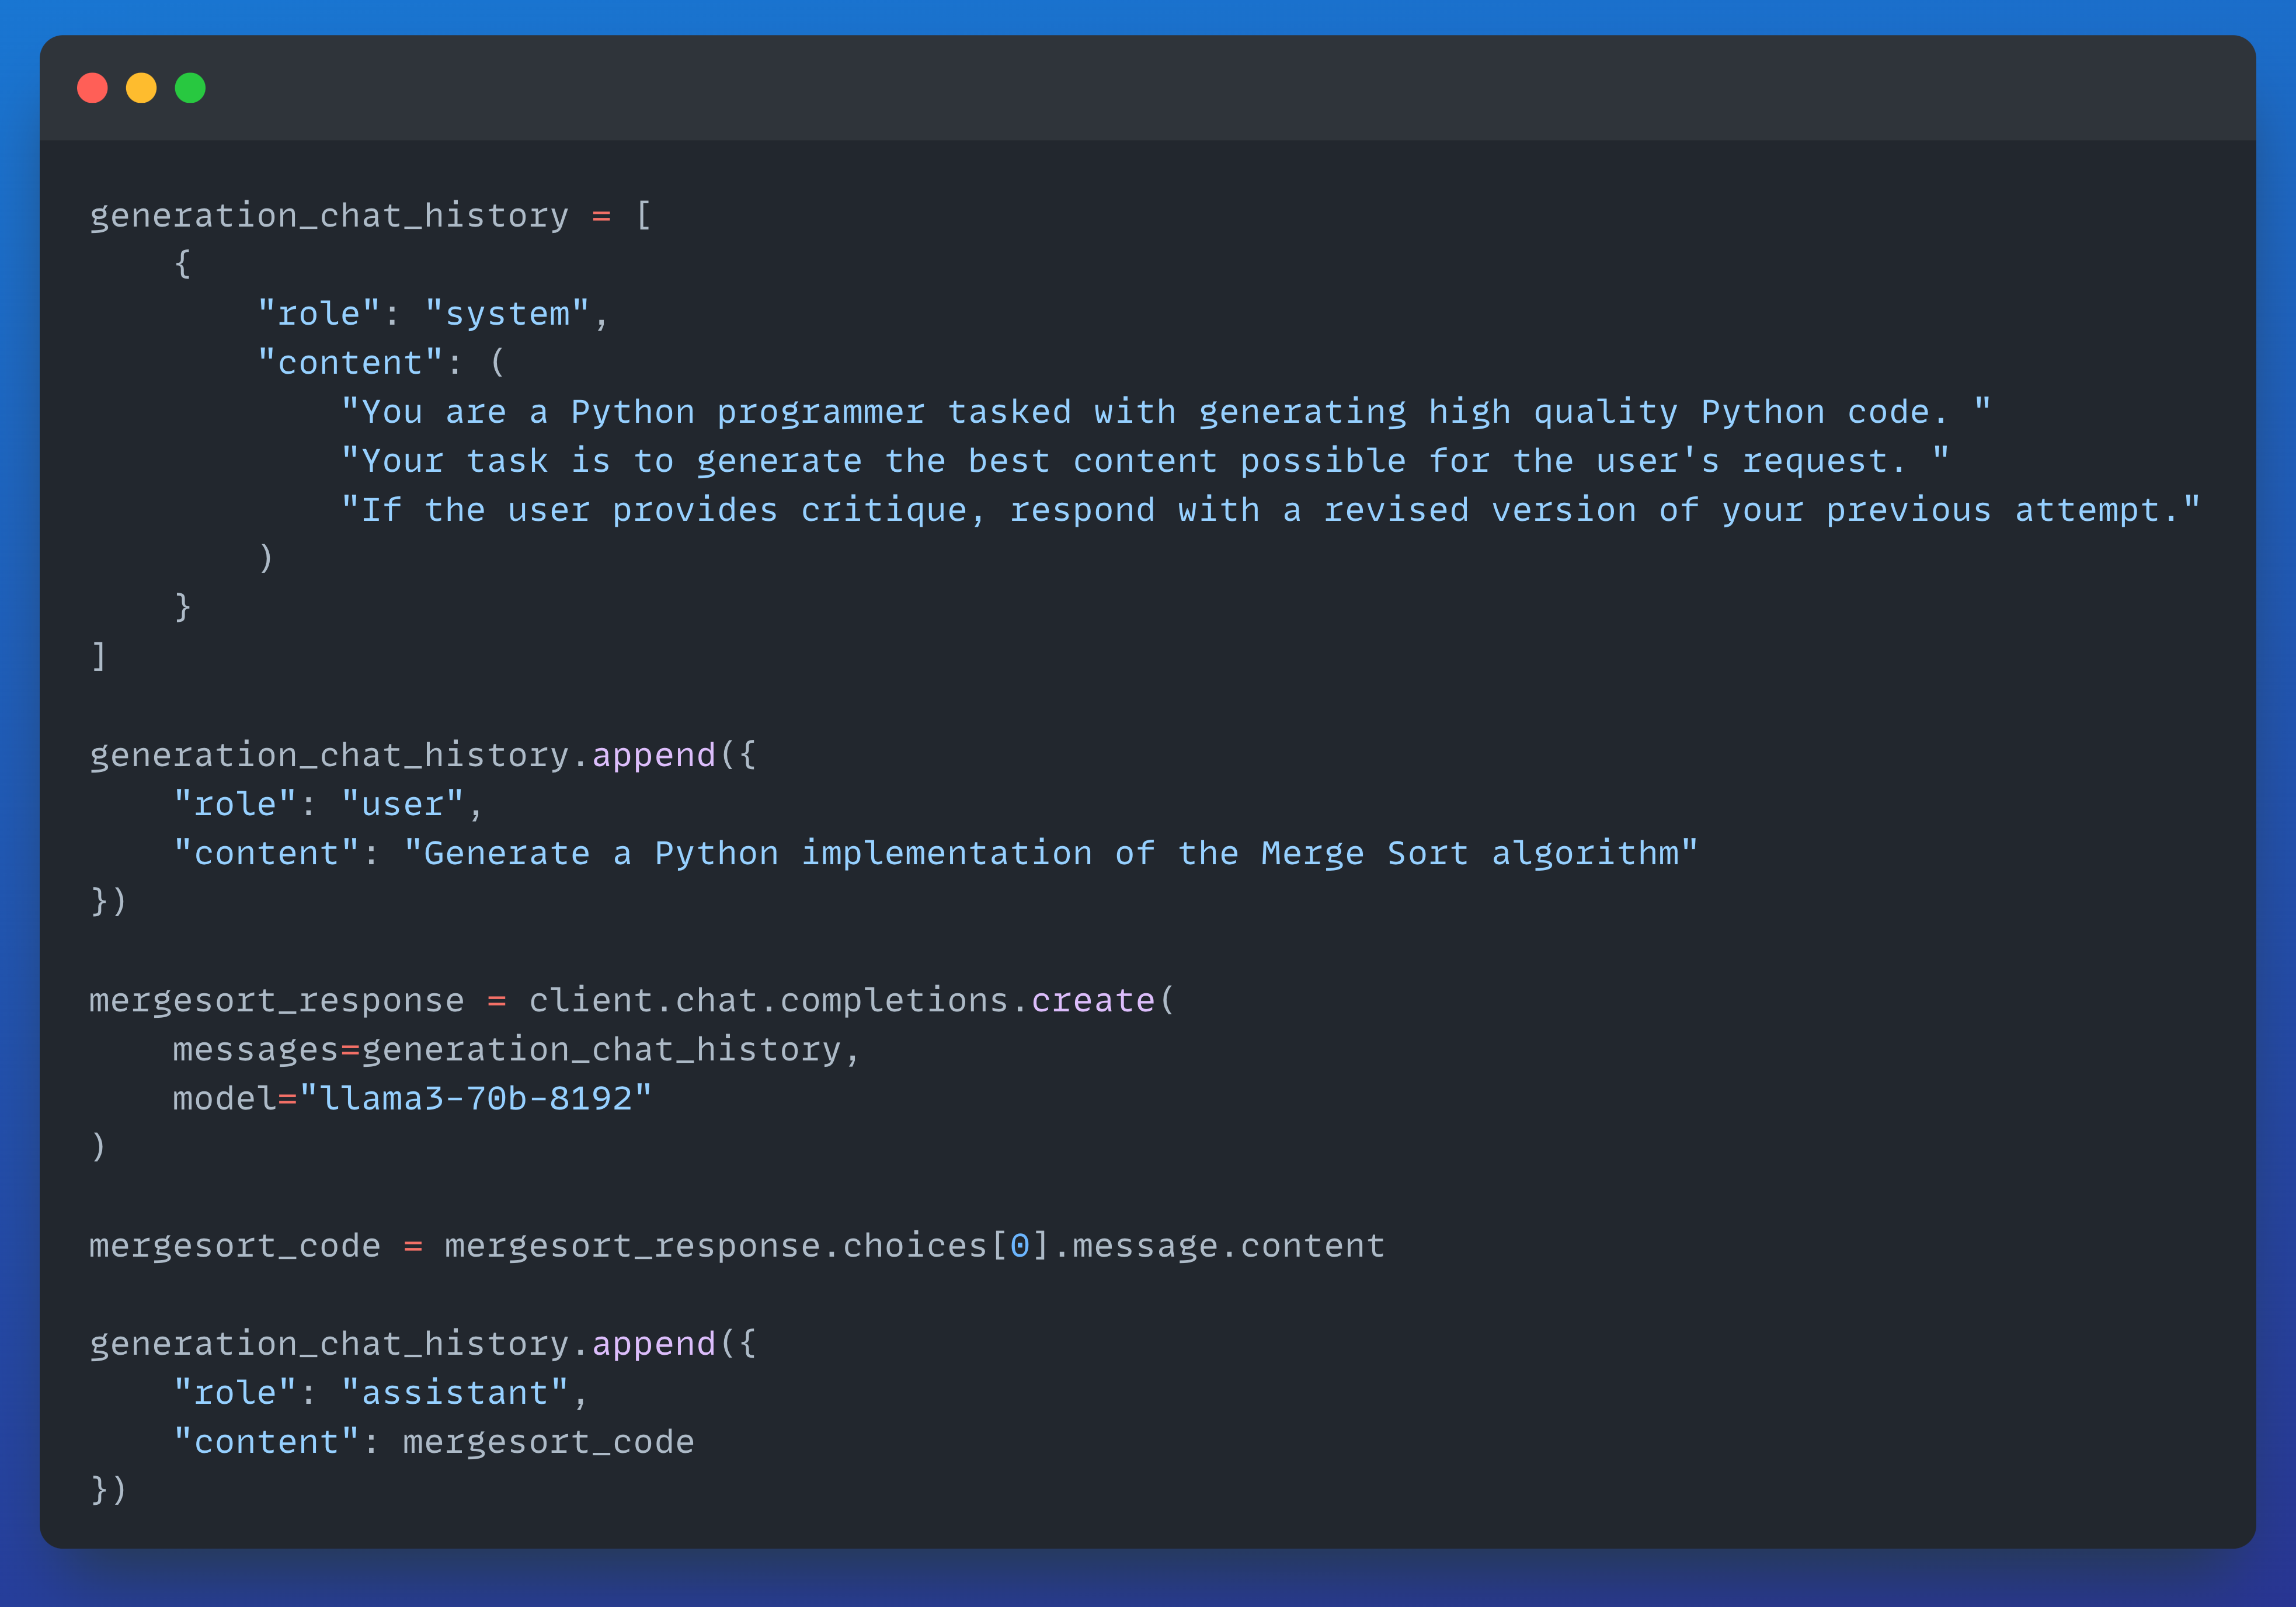Click the first purple append method call
This screenshot has height=1607, width=2296.
[x=654, y=755]
